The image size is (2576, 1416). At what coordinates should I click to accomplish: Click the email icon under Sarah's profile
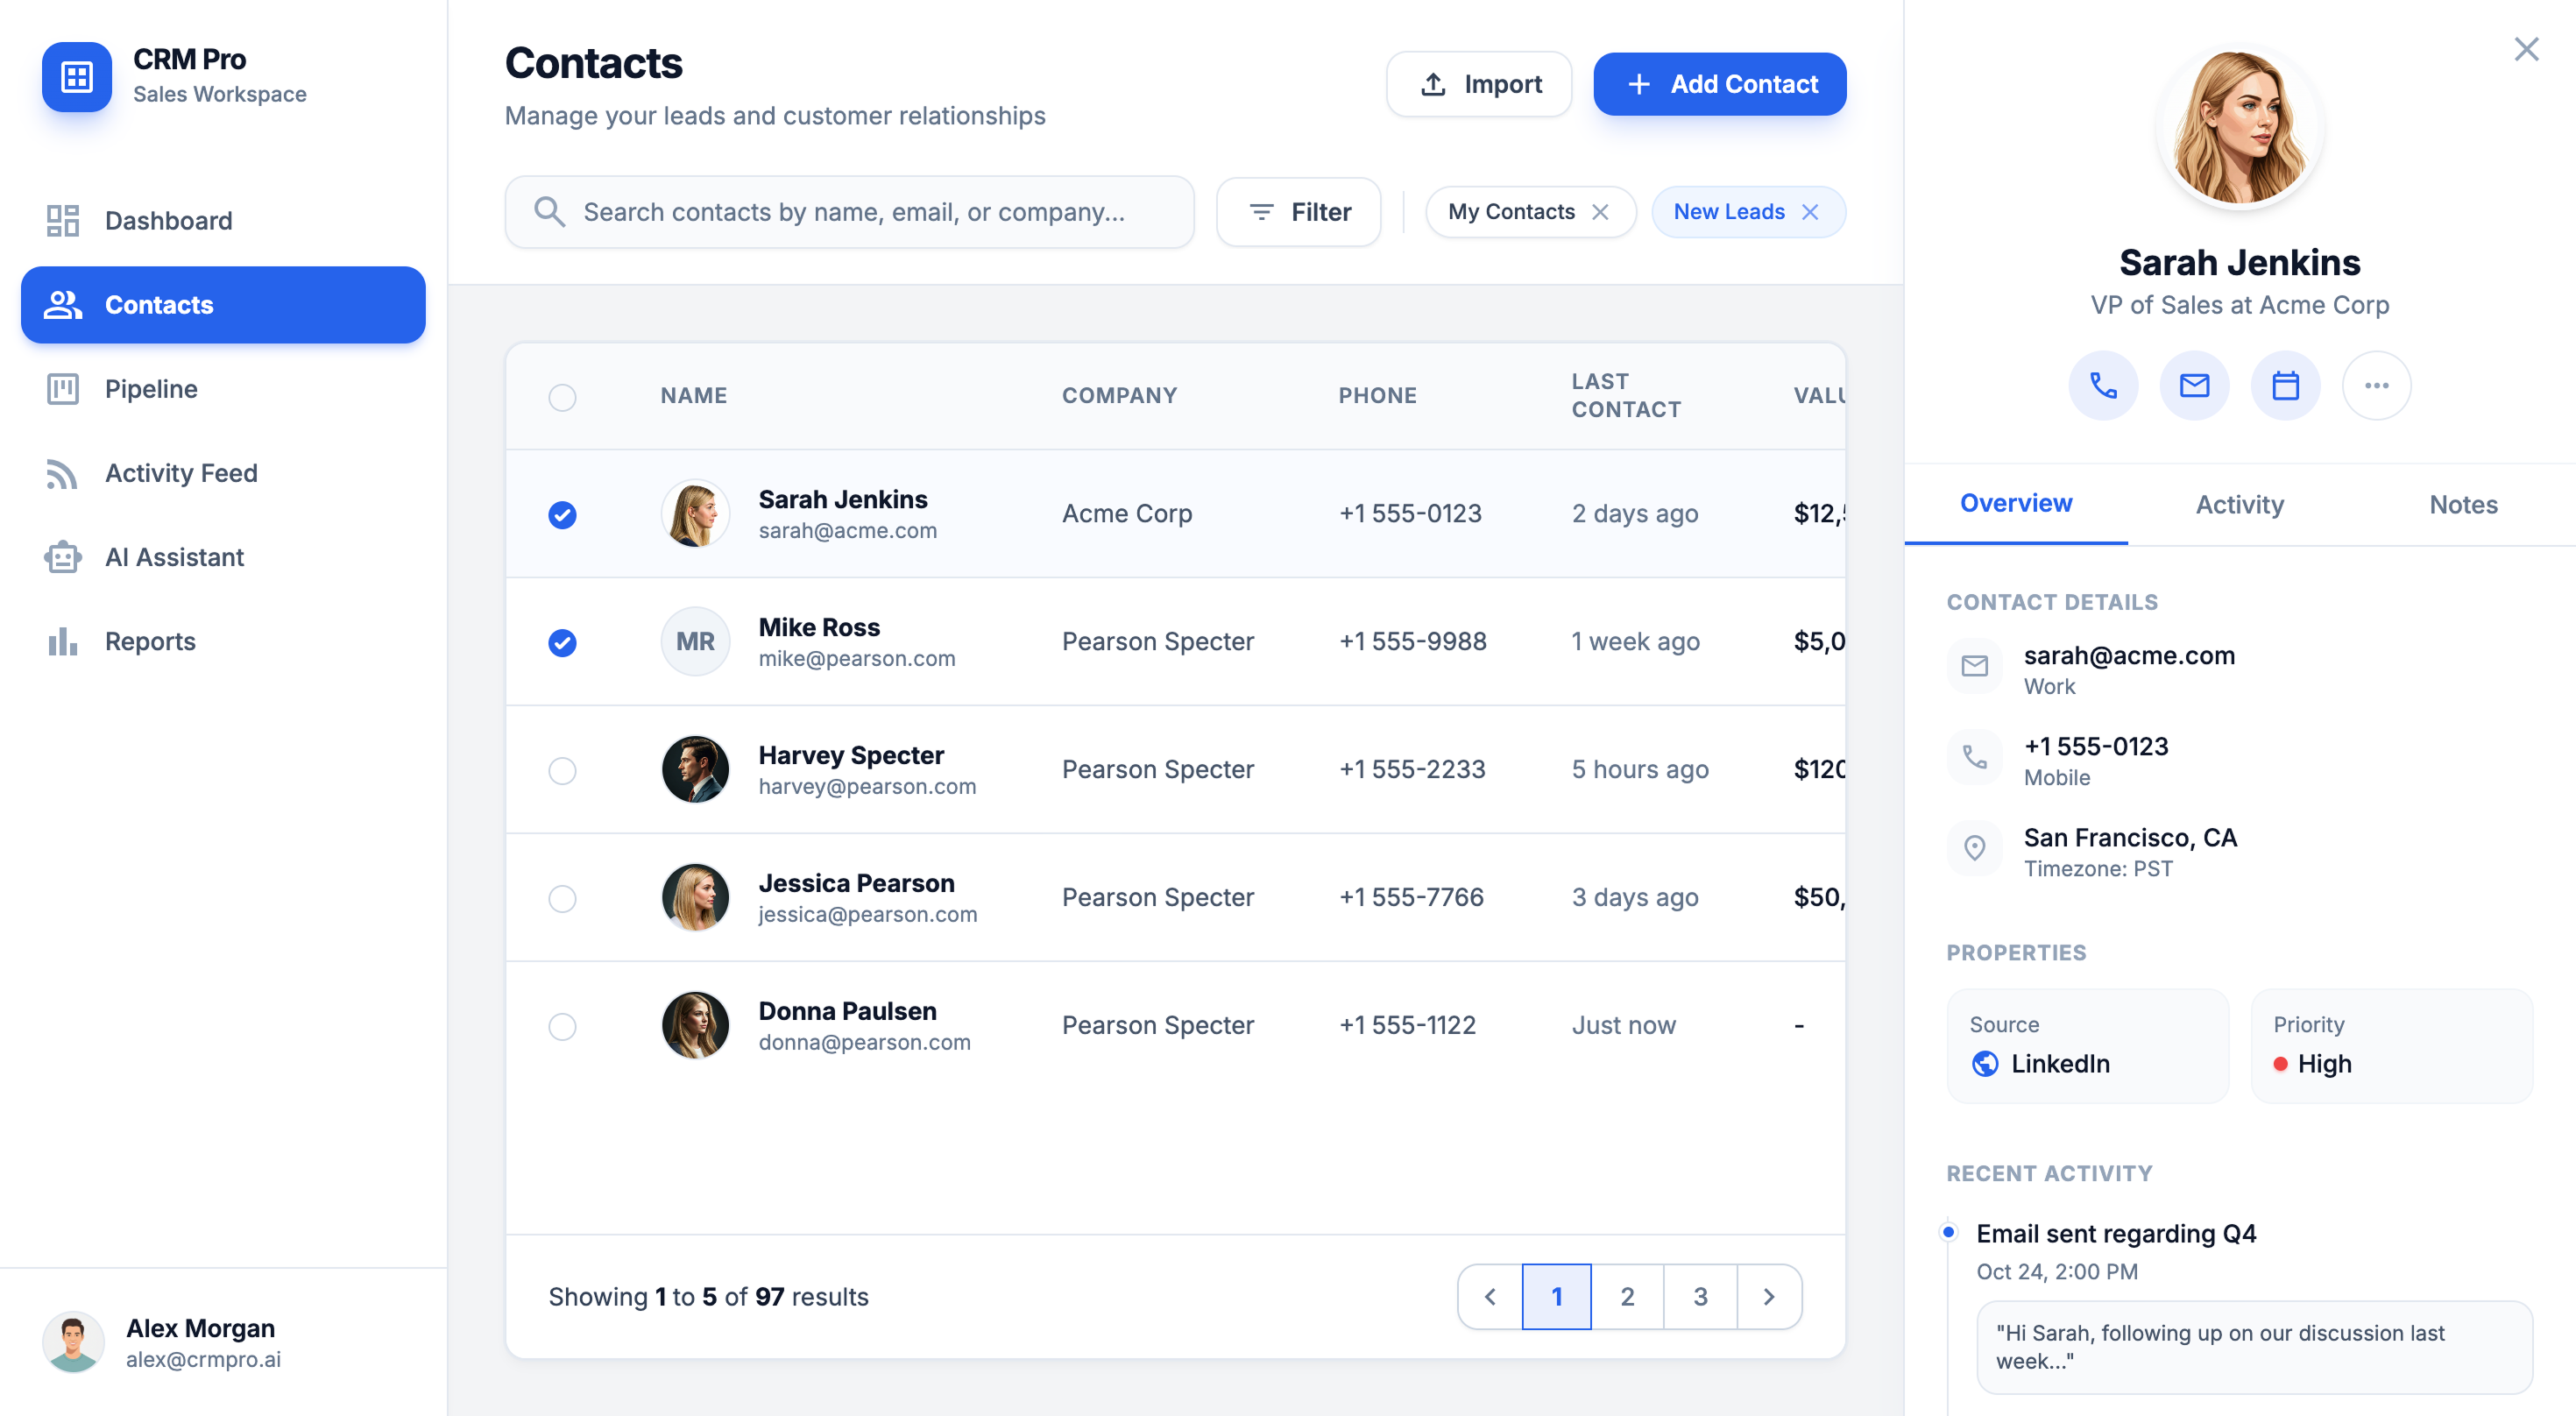(x=2194, y=386)
